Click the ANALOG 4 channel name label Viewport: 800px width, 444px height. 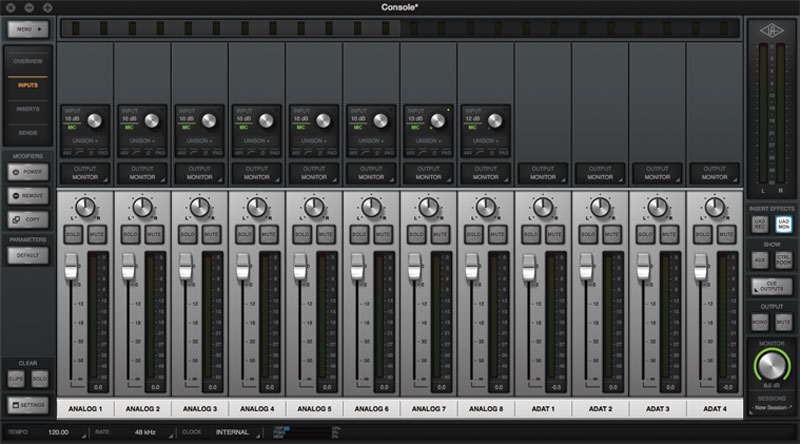[257, 409]
